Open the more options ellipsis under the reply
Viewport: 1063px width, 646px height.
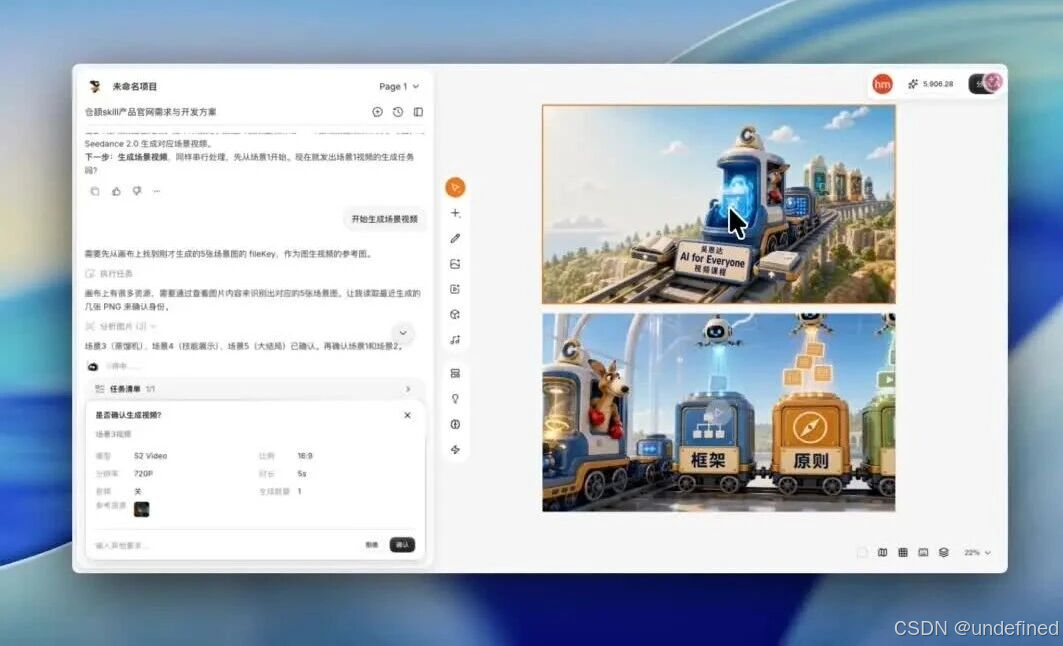(x=157, y=191)
